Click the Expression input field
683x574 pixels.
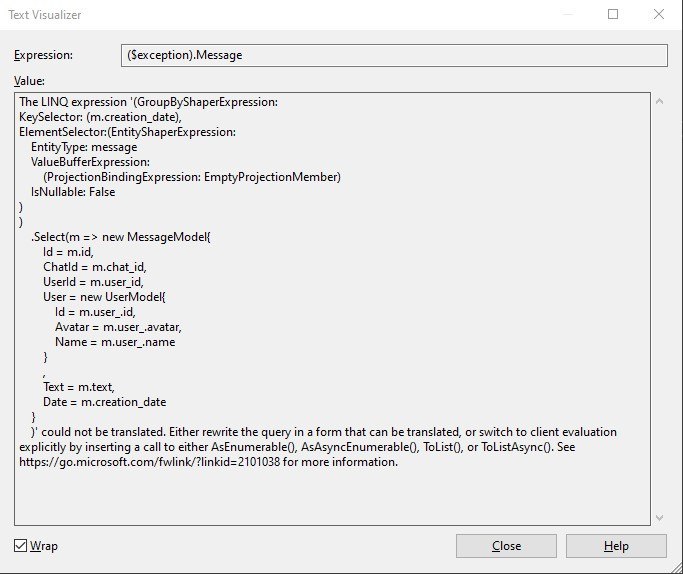coord(394,55)
